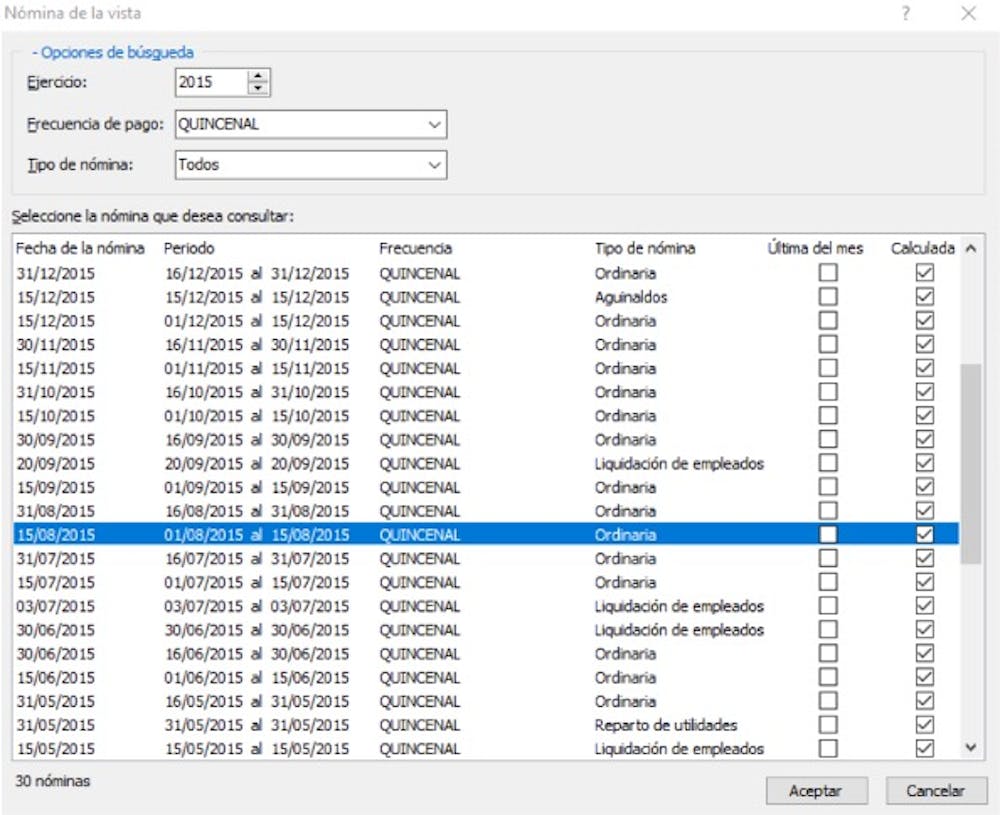Viewport: 1000px width, 815px height.
Task: Check Última del mes on highlighted 15/08/2015 row
Action: [828, 534]
